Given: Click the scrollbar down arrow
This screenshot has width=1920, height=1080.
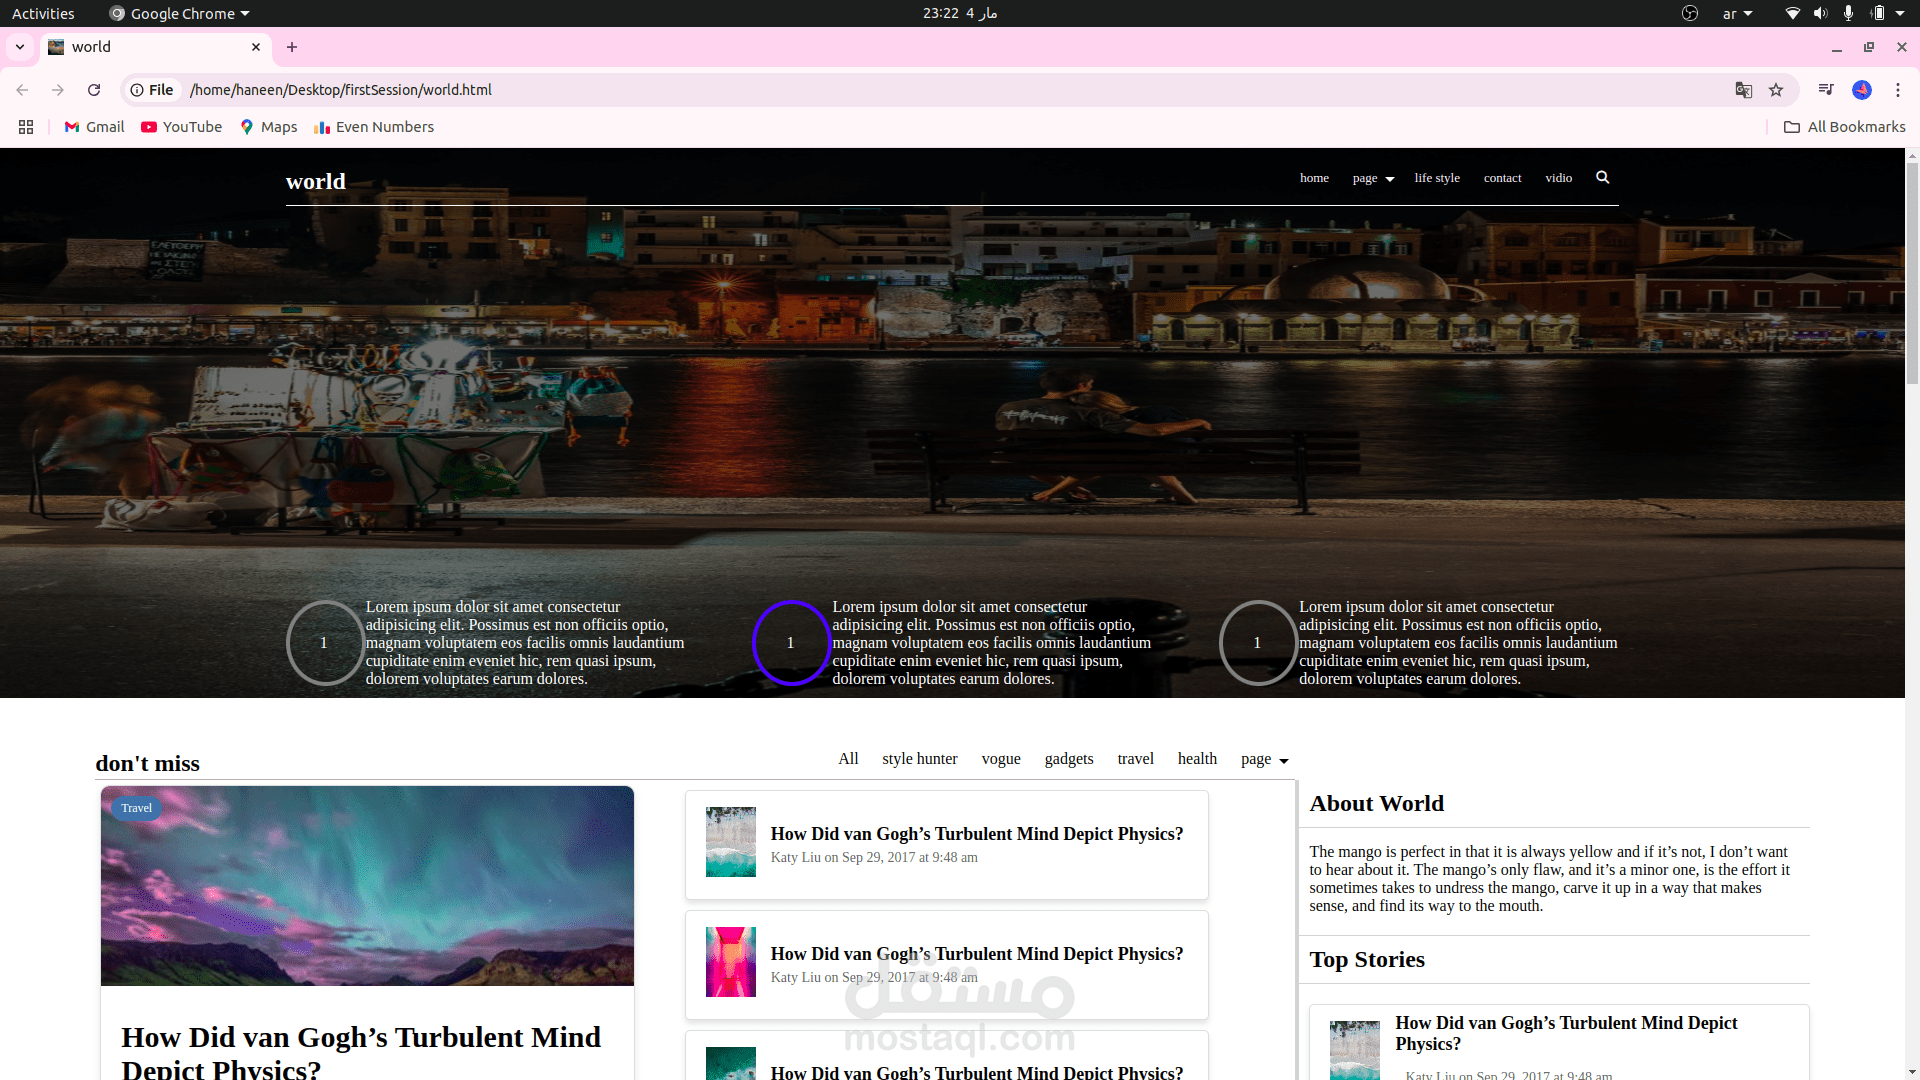Looking at the screenshot, I should click(x=1912, y=1073).
